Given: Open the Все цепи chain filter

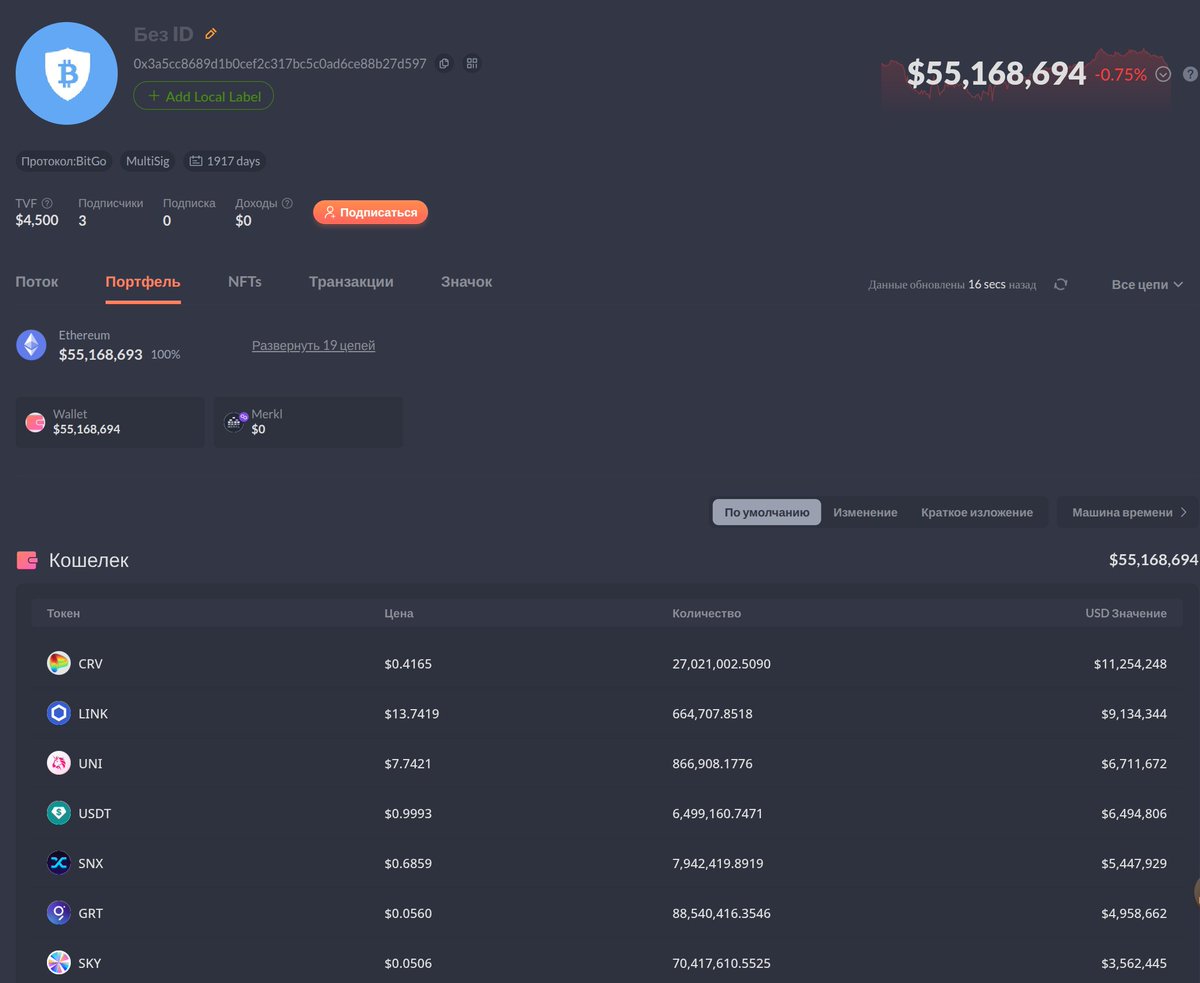Looking at the screenshot, I should coord(1147,284).
